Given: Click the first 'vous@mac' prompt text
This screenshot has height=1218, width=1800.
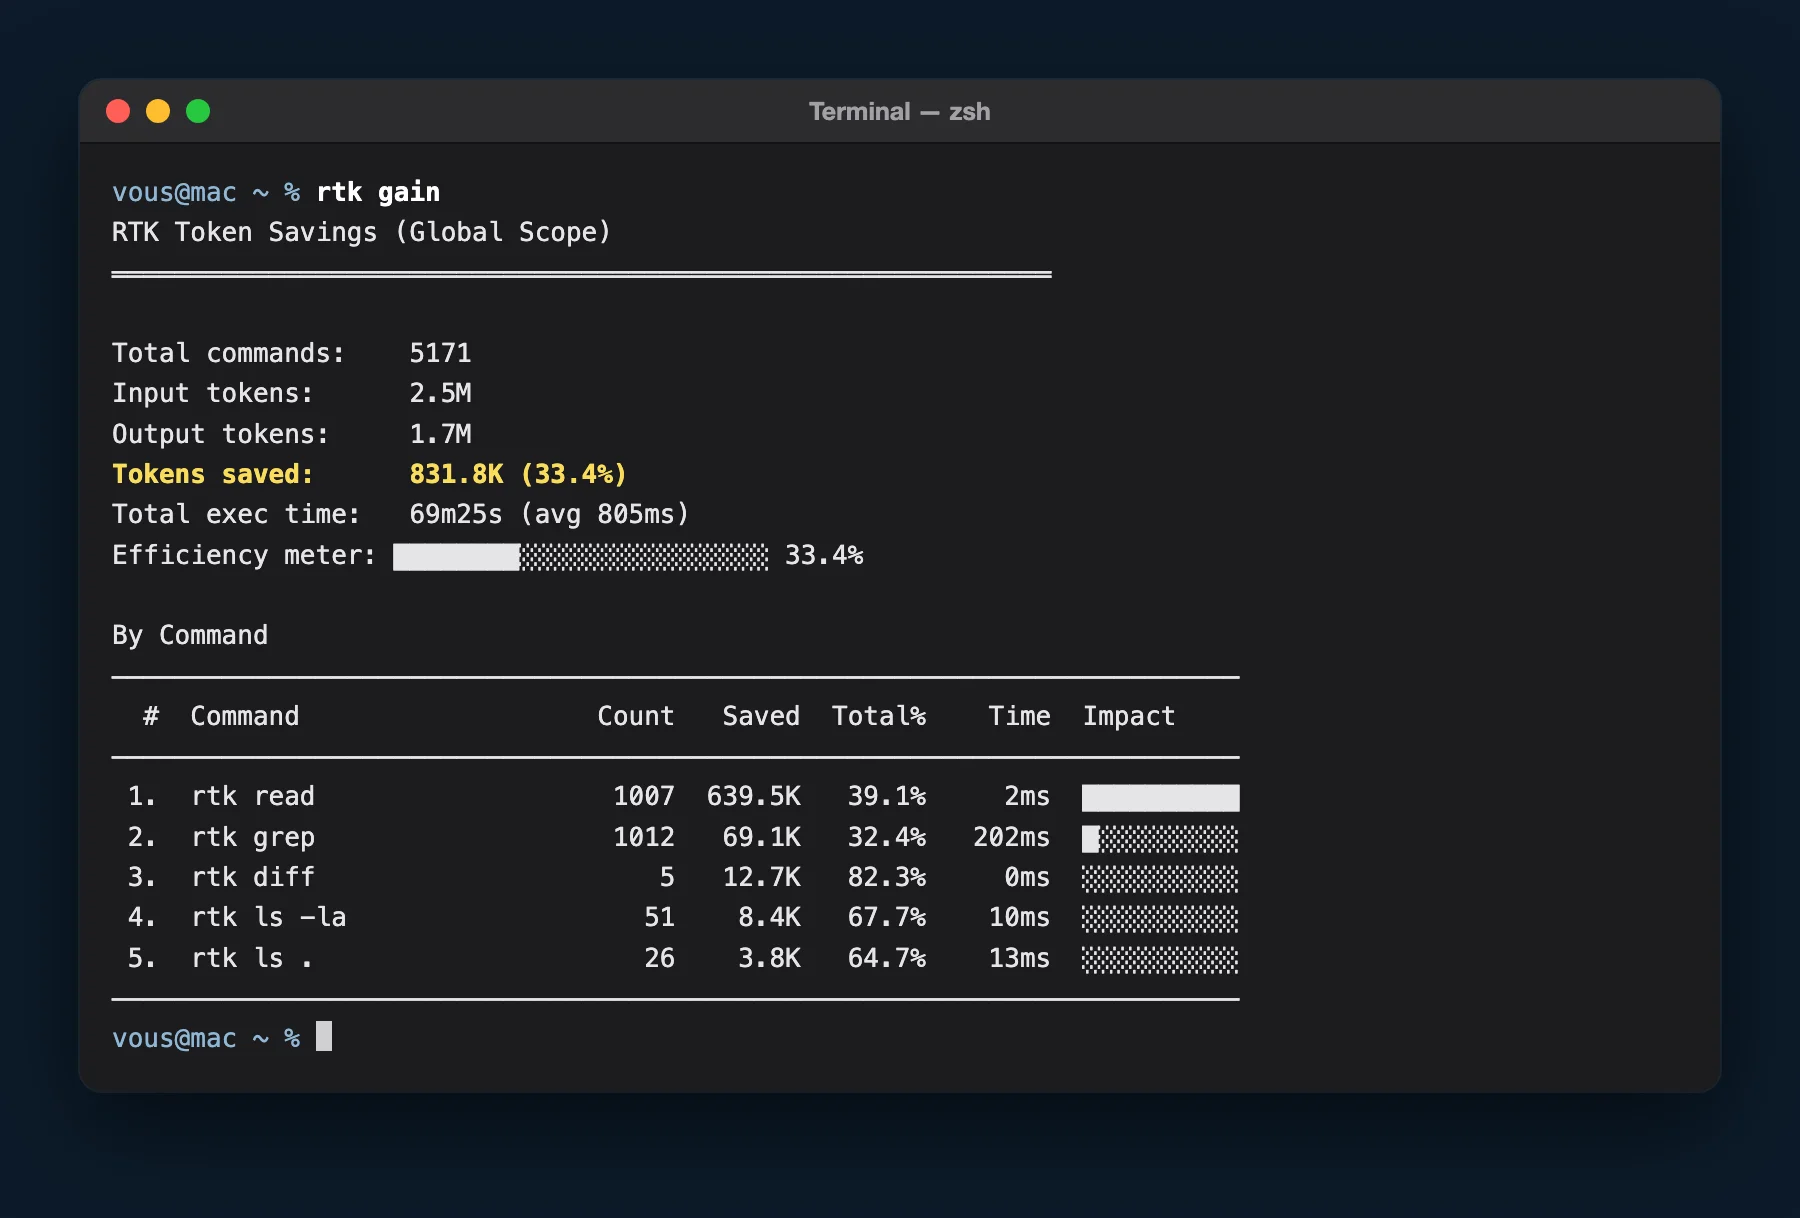Looking at the screenshot, I should 174,192.
